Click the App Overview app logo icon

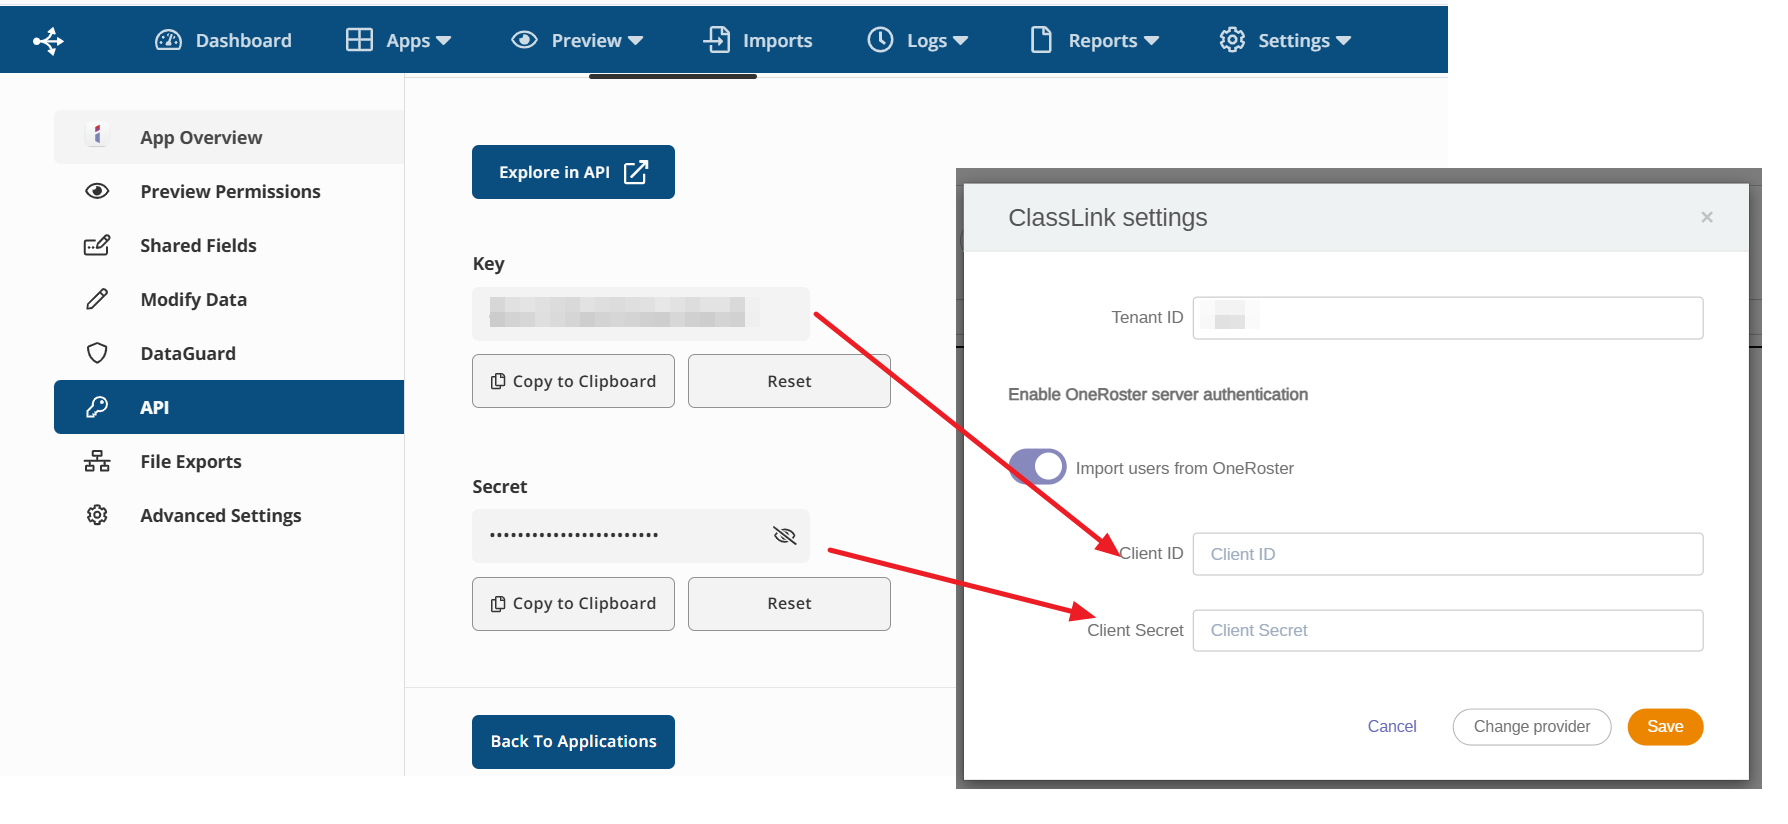(97, 135)
